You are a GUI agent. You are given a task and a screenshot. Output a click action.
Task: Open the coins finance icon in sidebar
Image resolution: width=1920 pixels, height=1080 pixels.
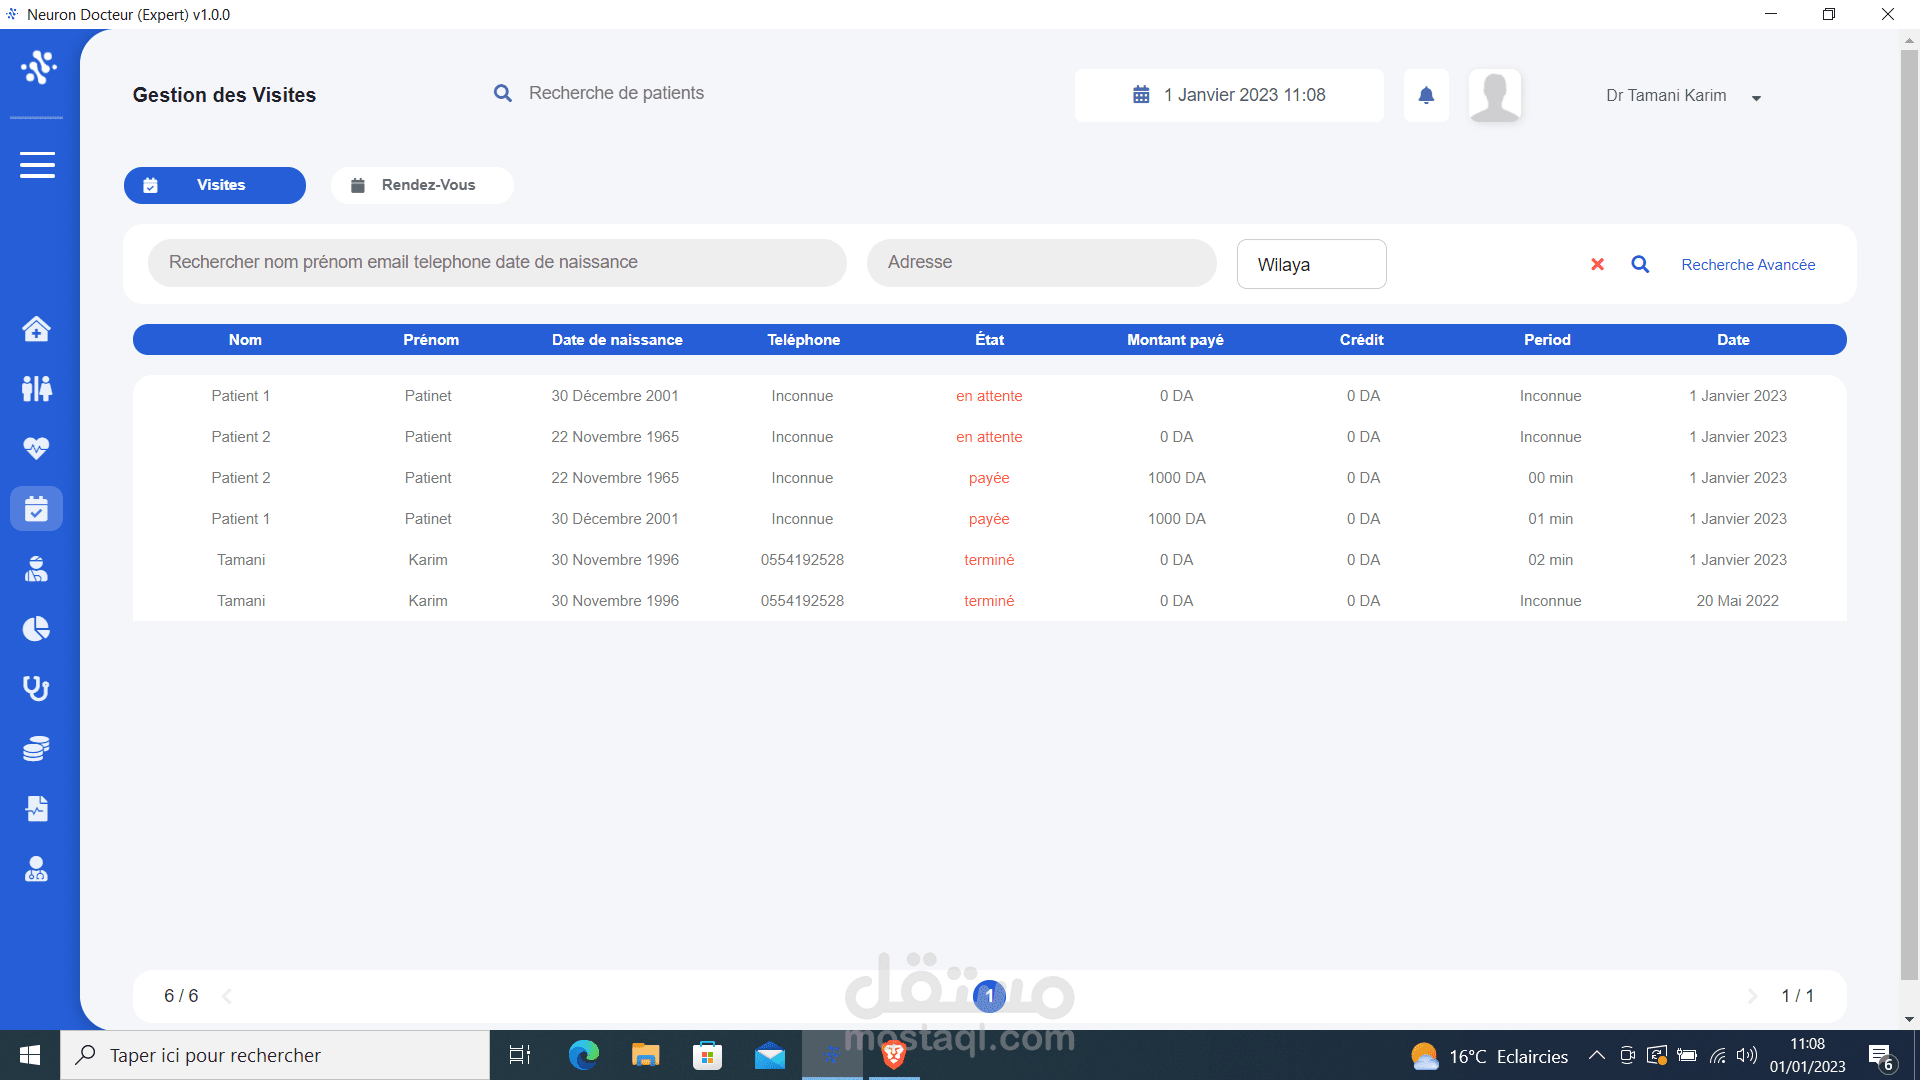click(x=36, y=748)
